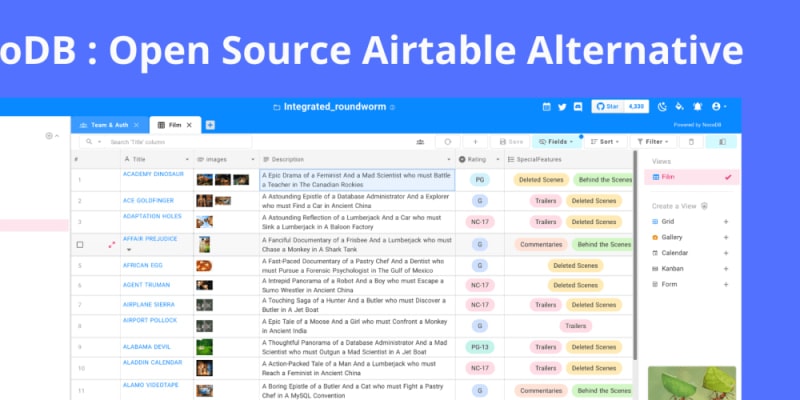Screen dimensions: 800x400
Task: Open the Fields dropdown
Action: click(x=557, y=142)
